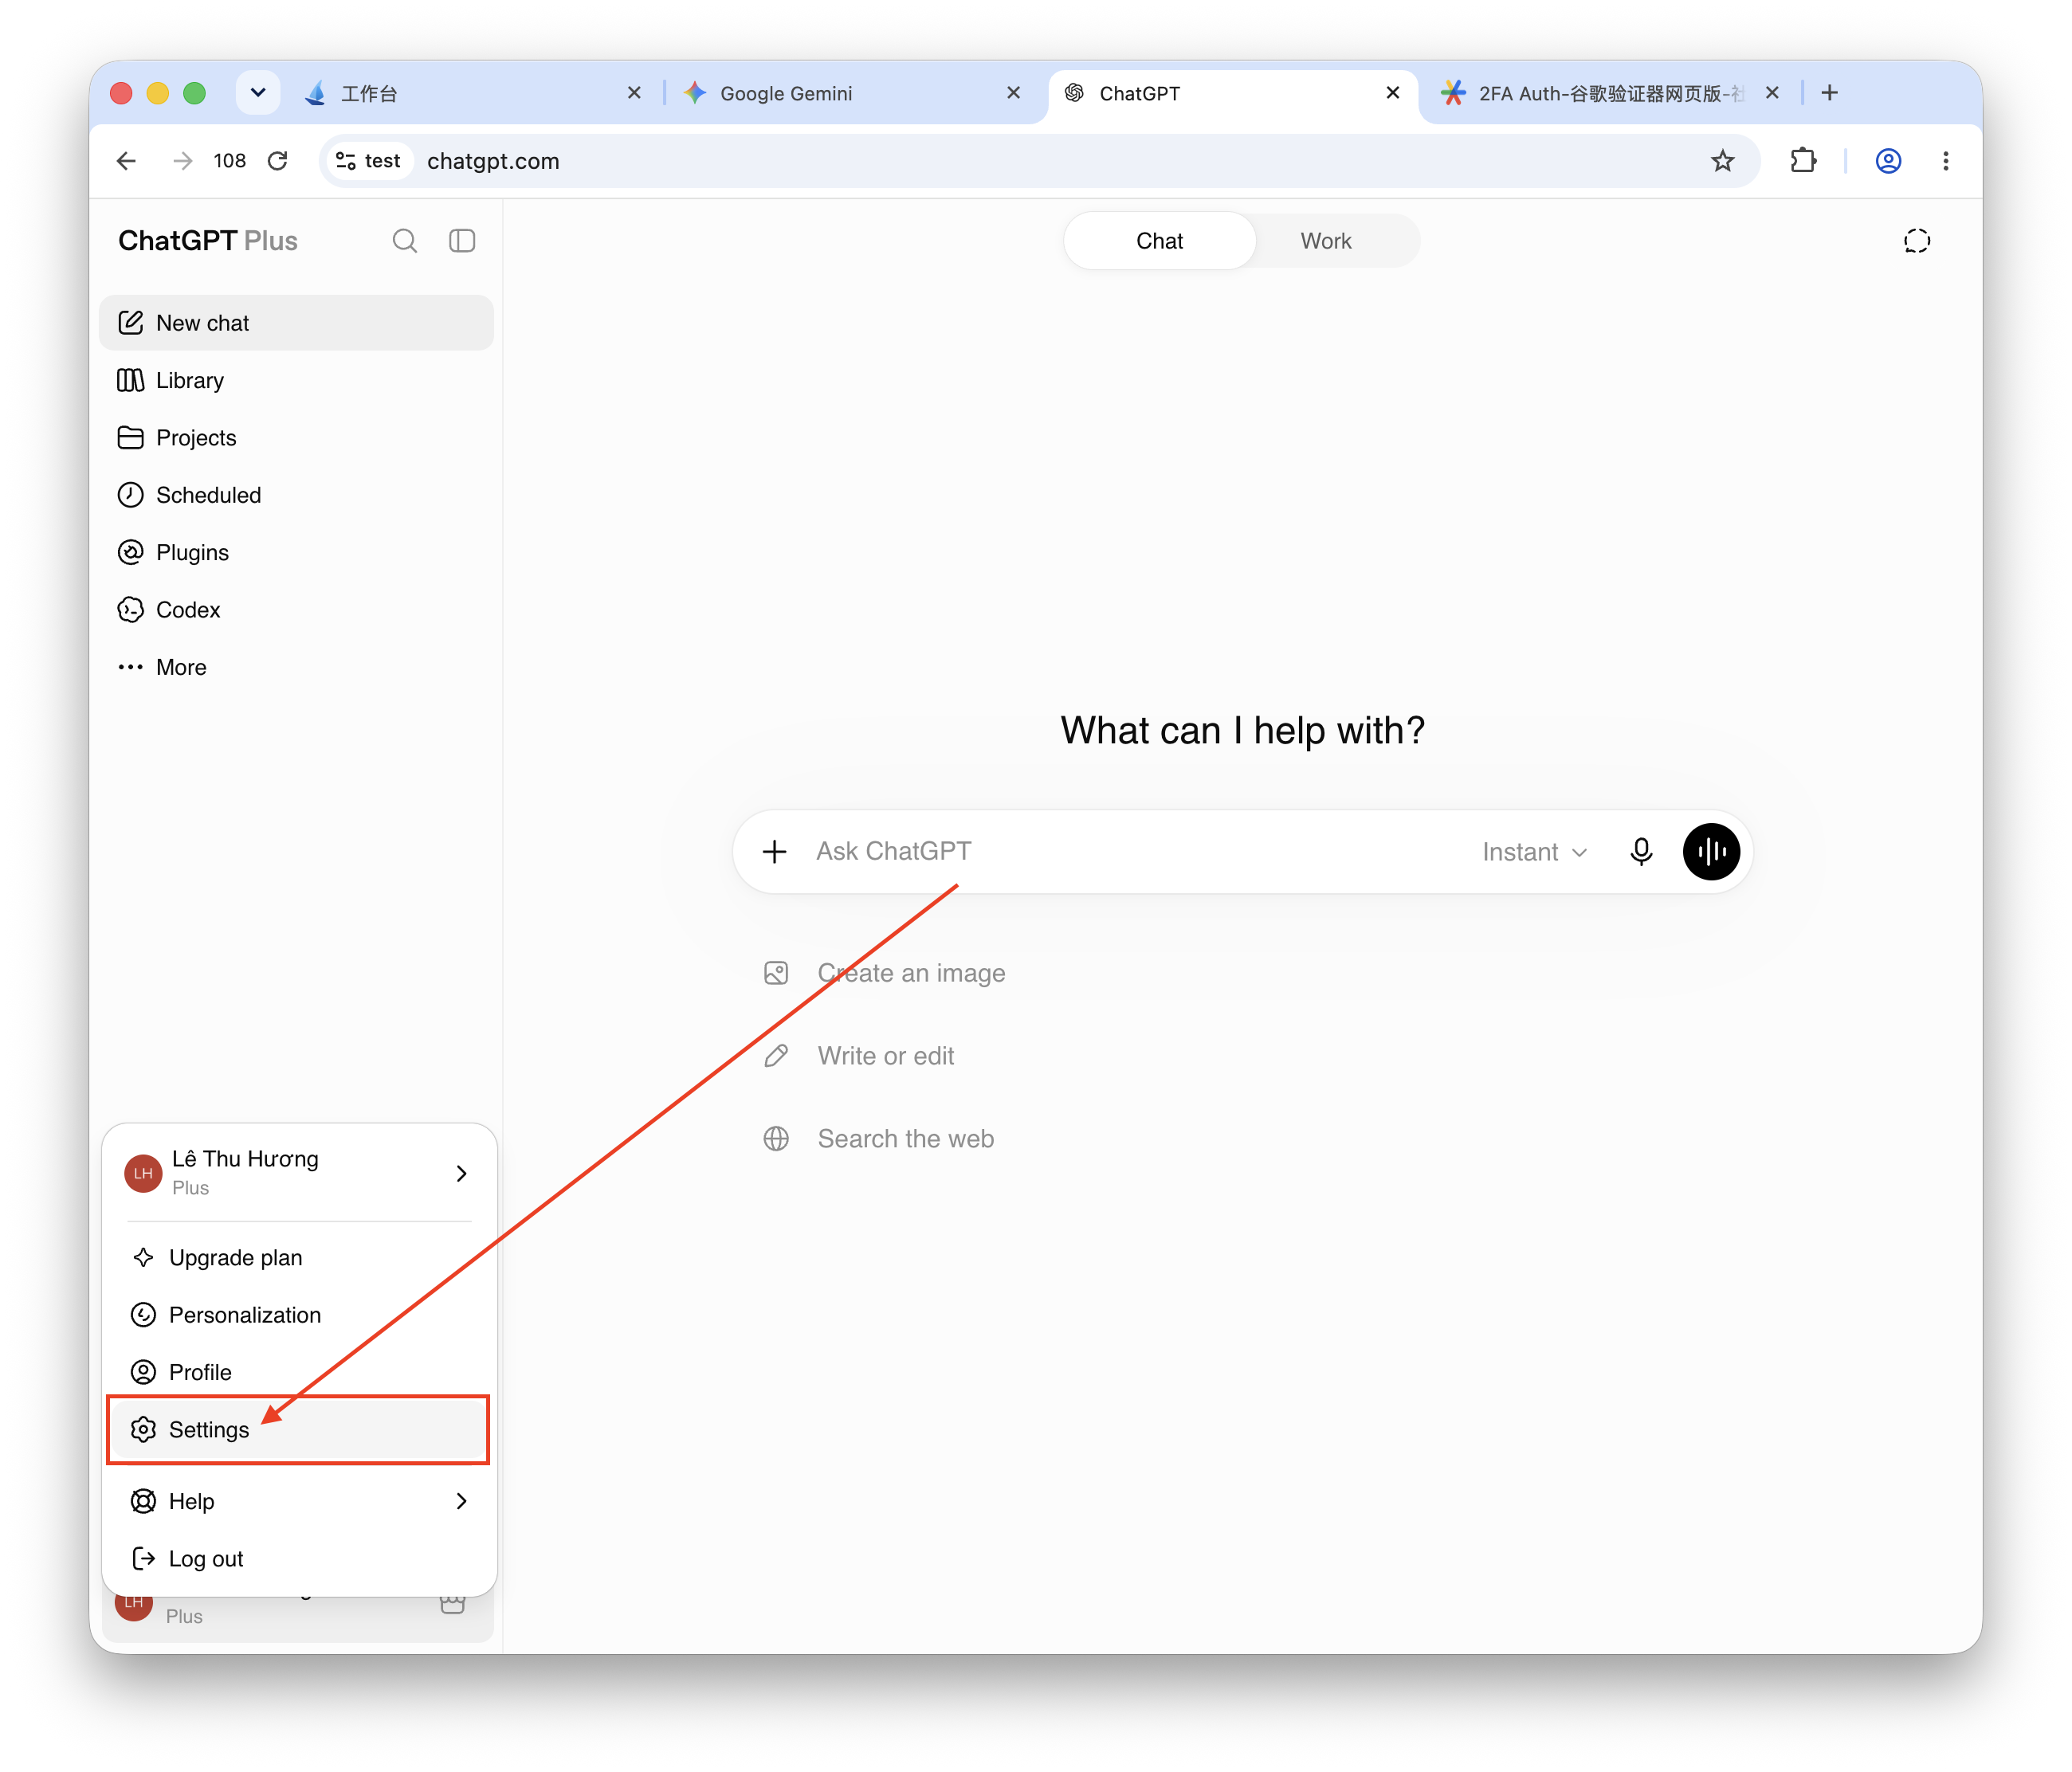Open Scheduled in the sidebar
This screenshot has height=1772, width=2072.
pyautogui.click(x=296, y=495)
